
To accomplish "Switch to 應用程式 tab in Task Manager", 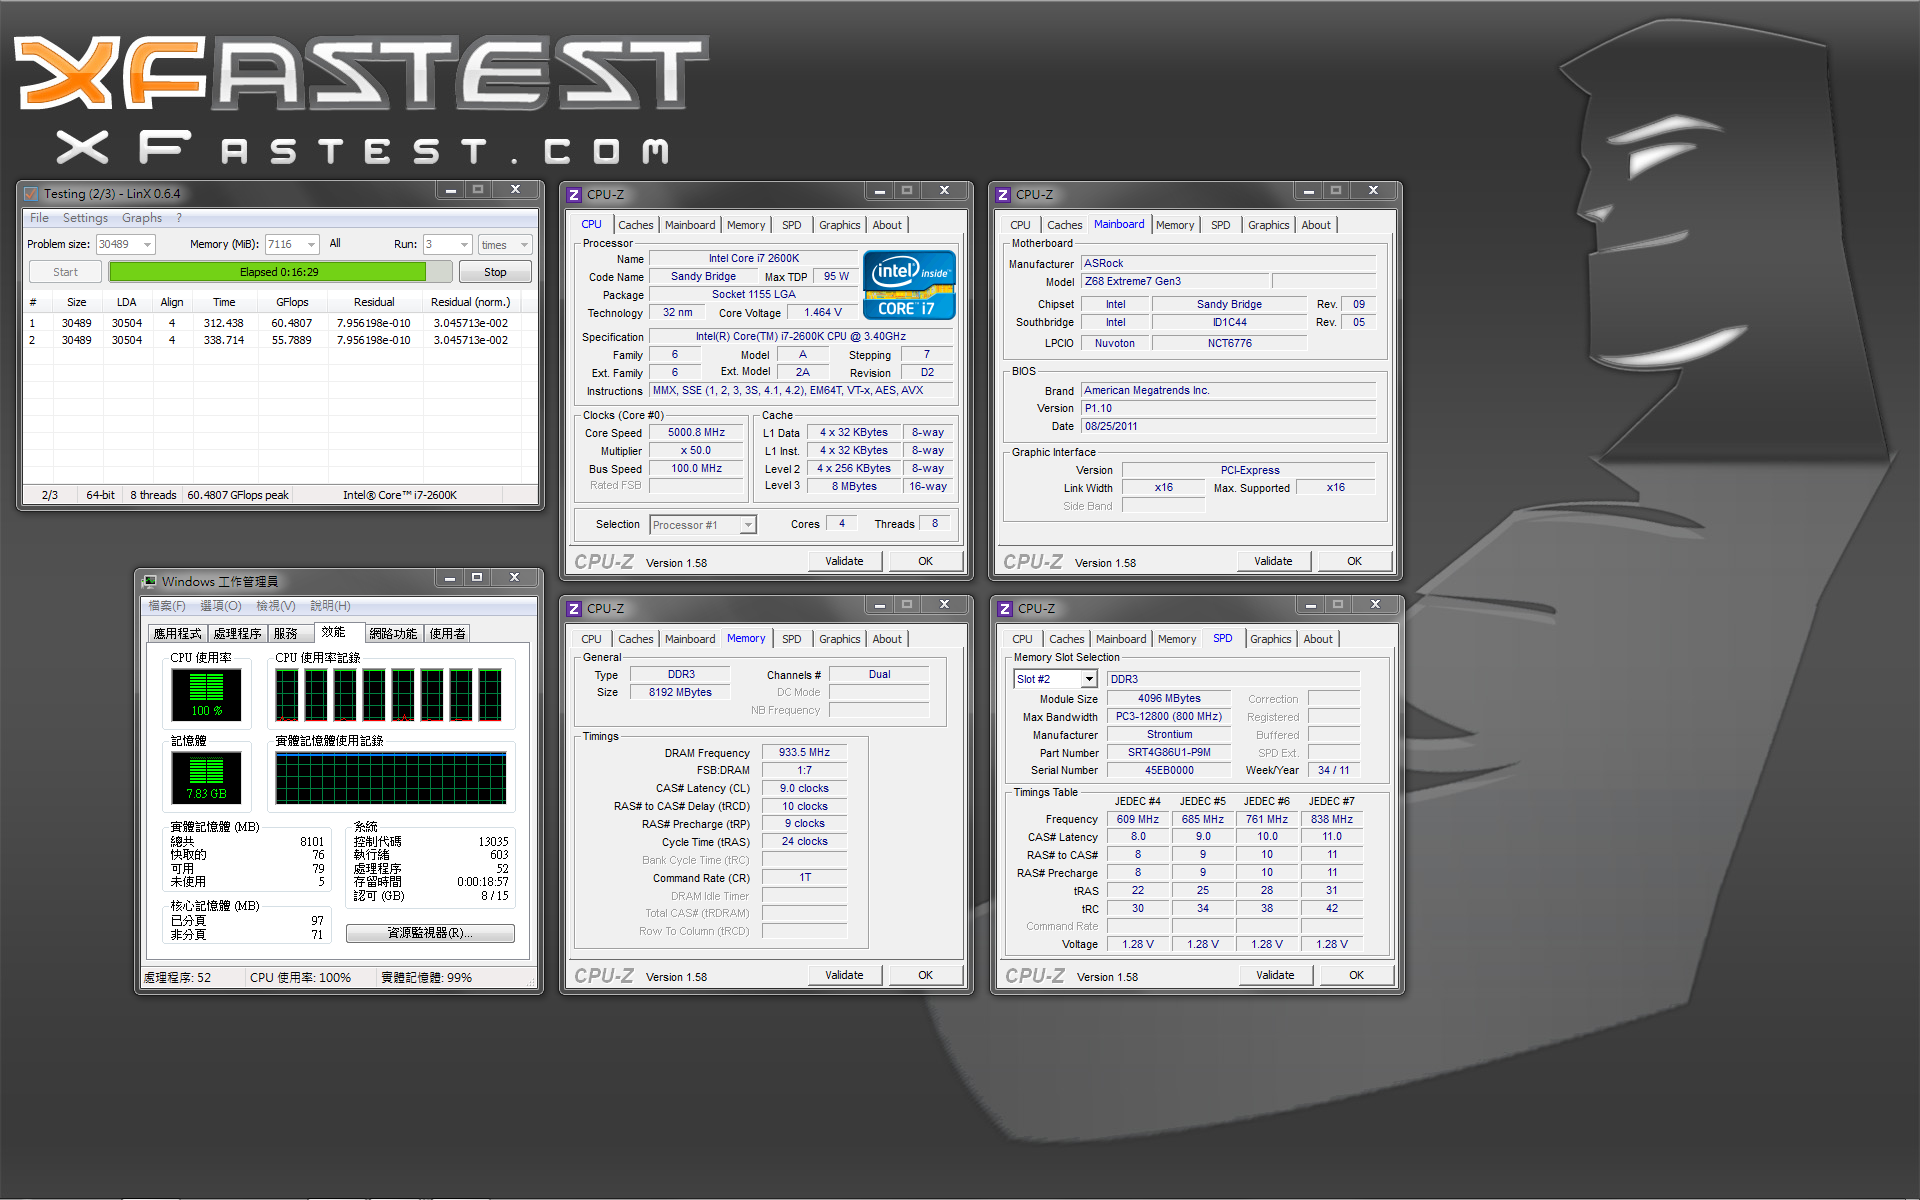I will click(x=177, y=634).
